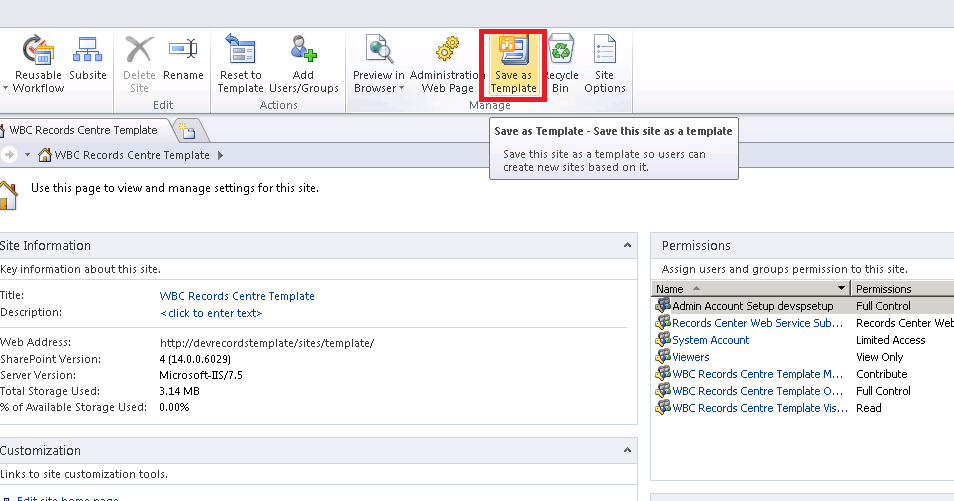Open Site Options
This screenshot has height=501, width=954.
[x=604, y=64]
